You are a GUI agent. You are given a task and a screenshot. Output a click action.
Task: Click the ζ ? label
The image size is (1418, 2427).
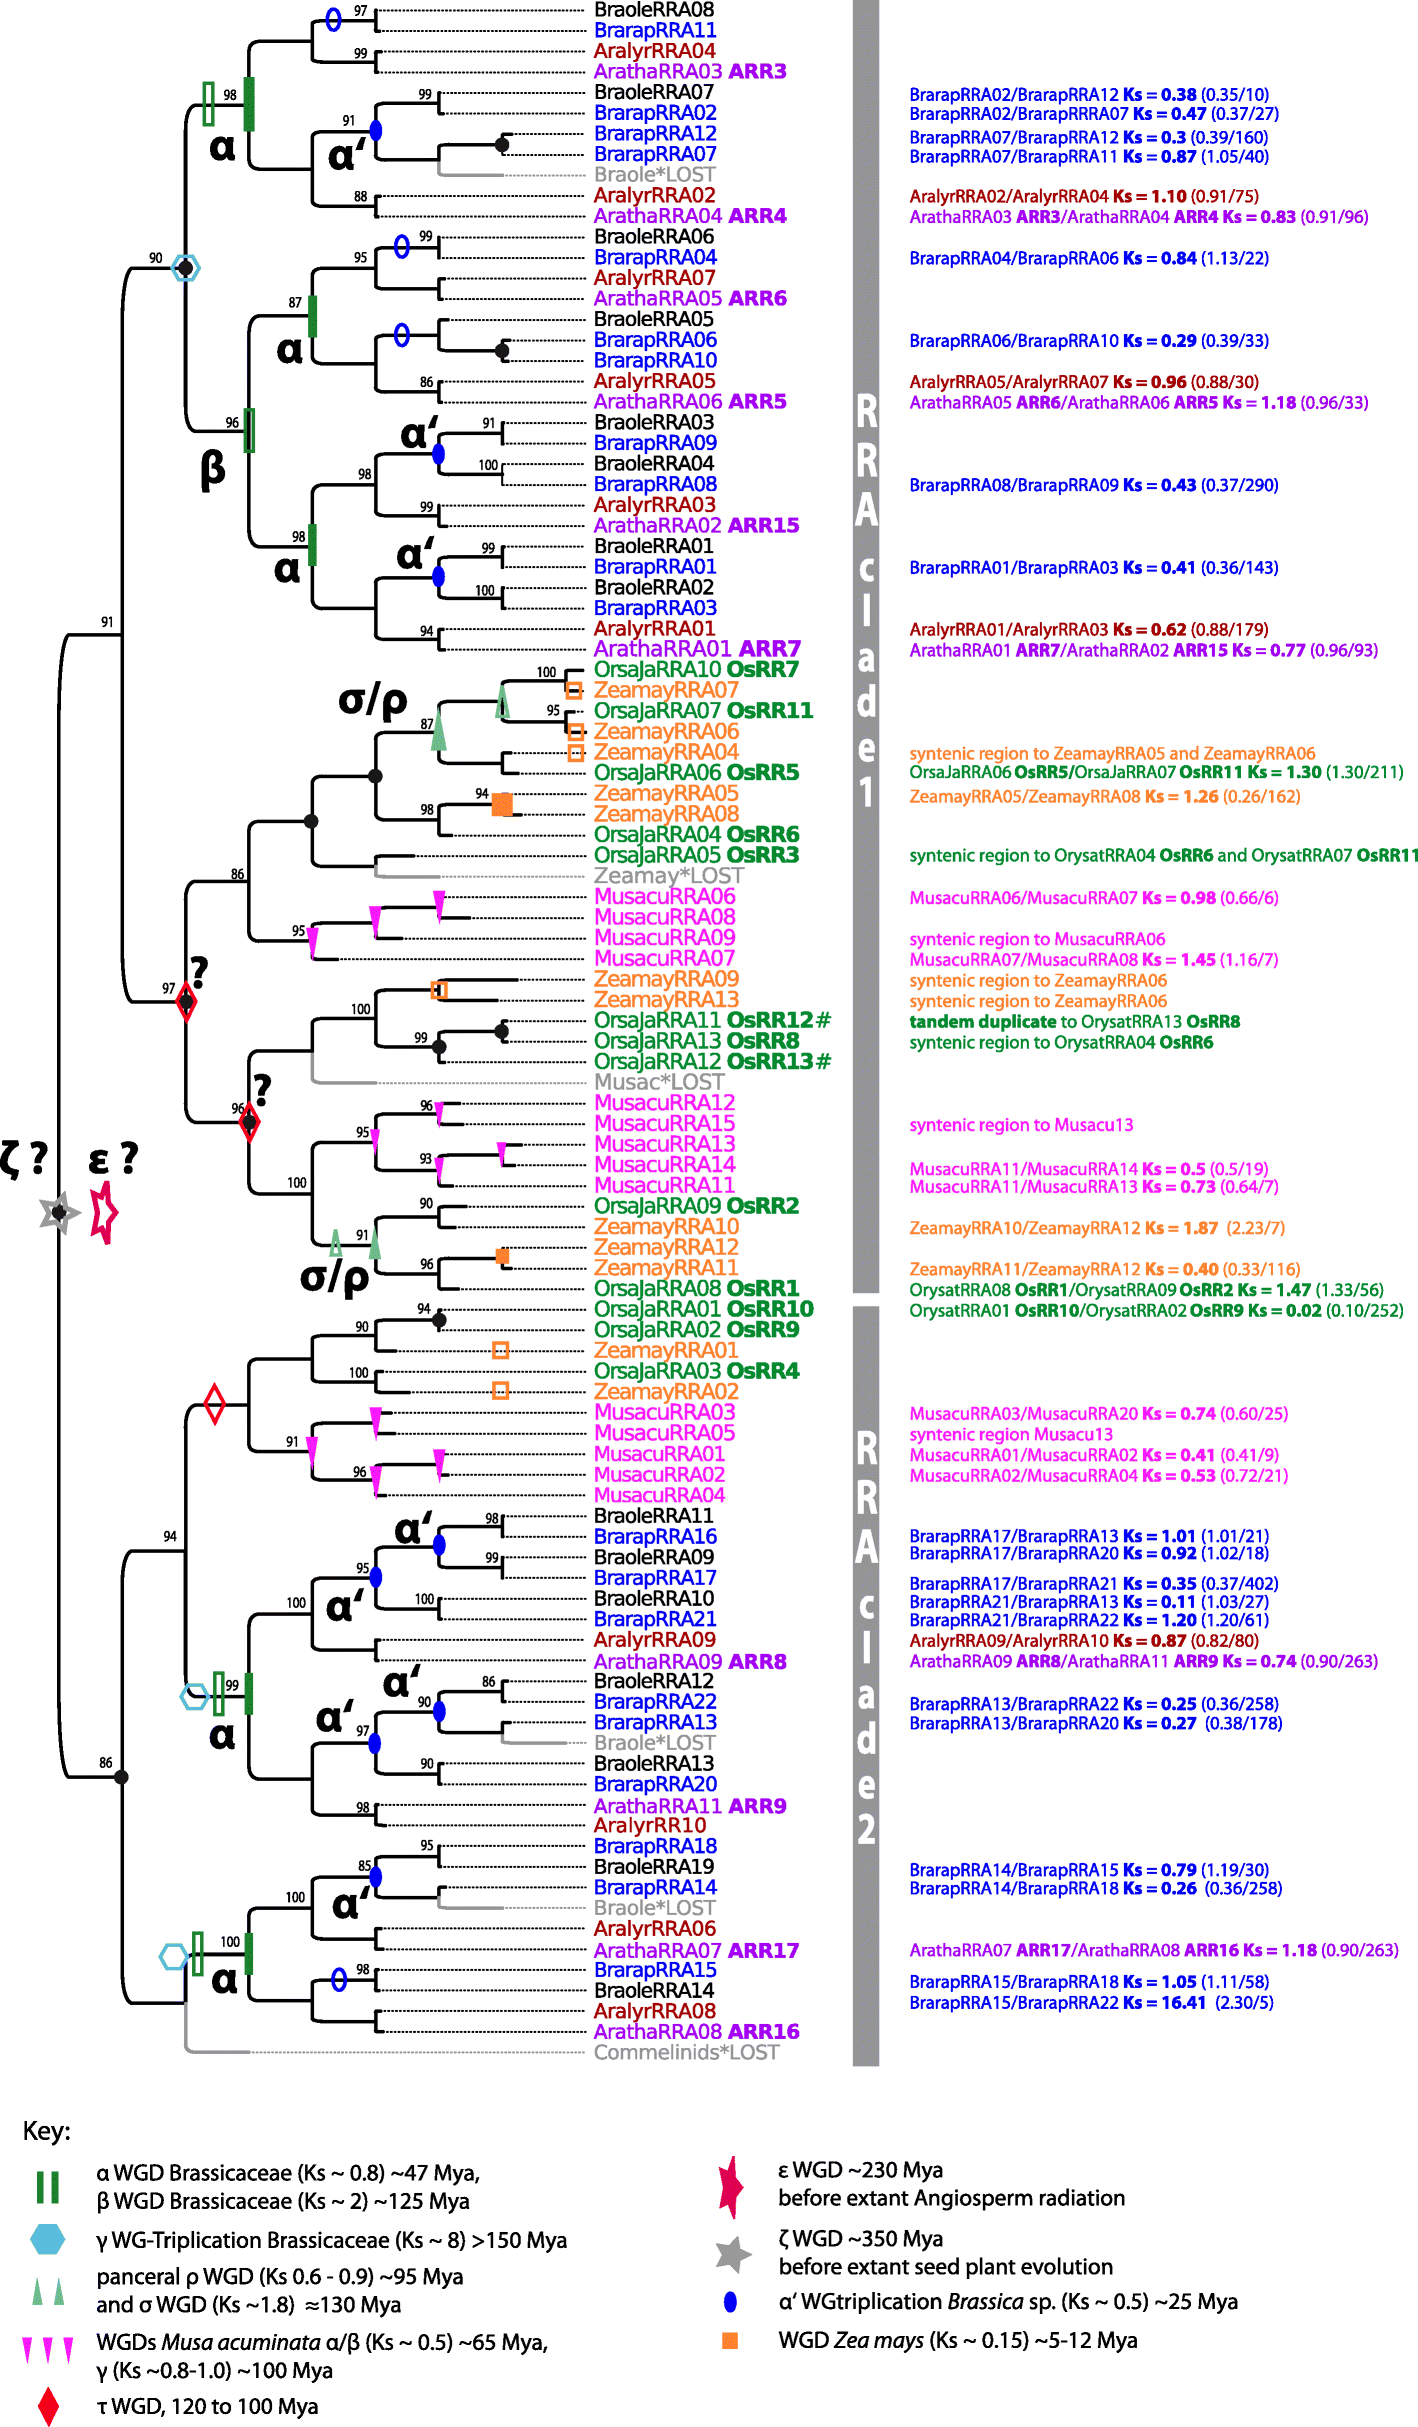[25, 1158]
